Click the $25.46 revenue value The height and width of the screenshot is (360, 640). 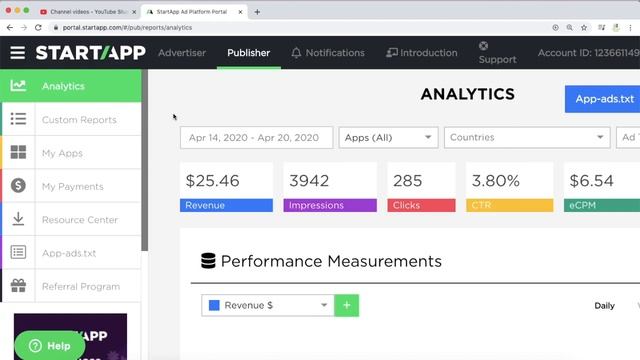pyautogui.click(x=212, y=181)
